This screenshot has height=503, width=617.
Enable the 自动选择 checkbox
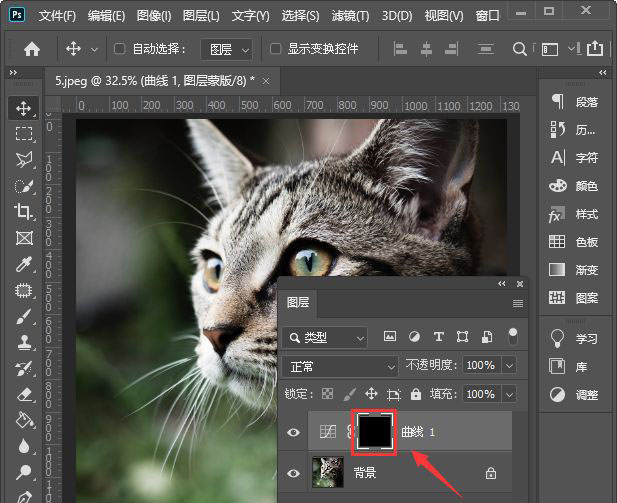click(120, 49)
